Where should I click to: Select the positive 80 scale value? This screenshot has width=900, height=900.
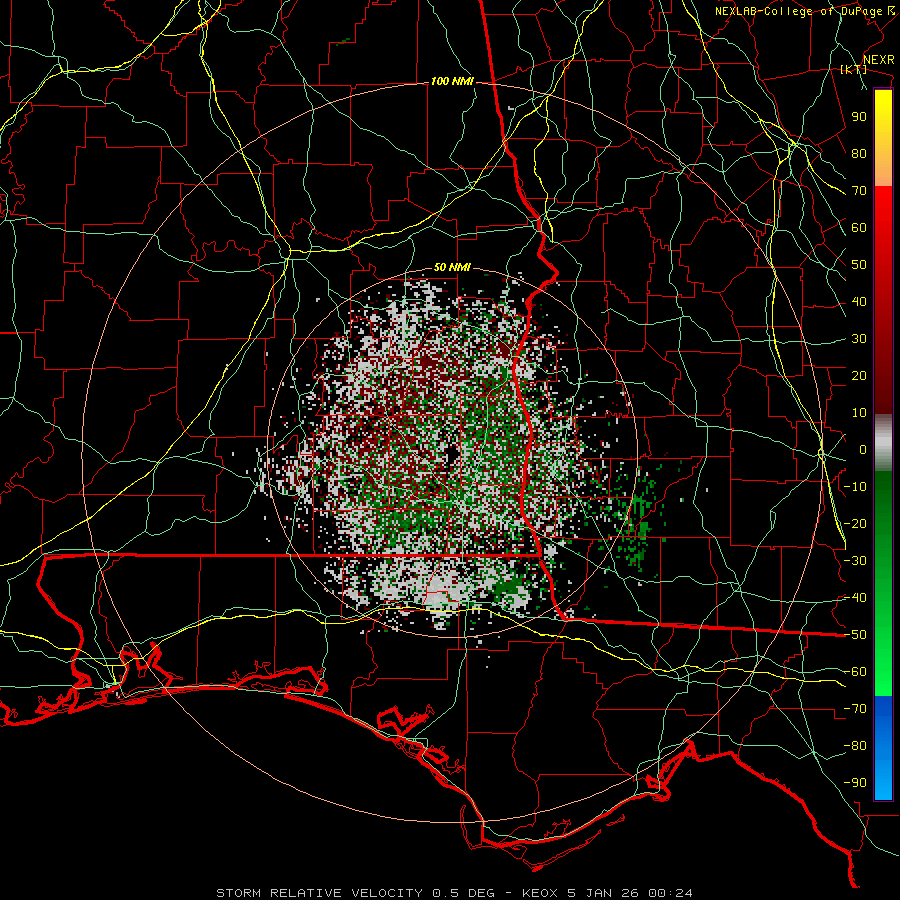click(859, 154)
